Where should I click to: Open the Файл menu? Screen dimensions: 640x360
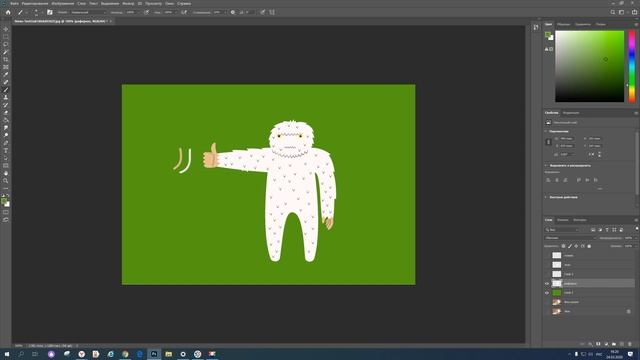tap(14, 3)
